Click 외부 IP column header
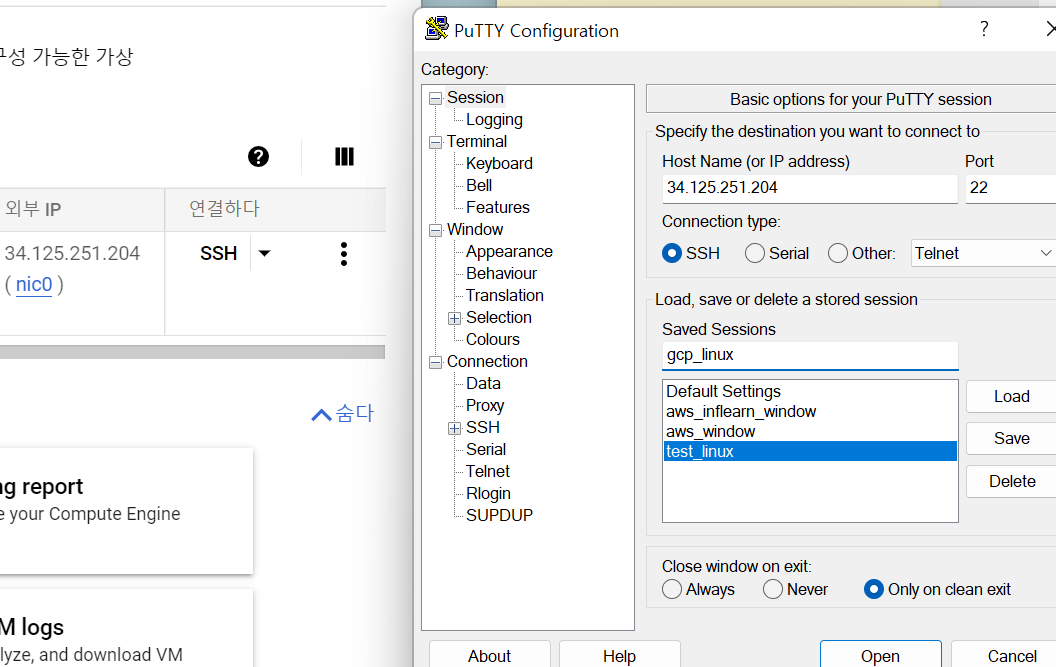Image resolution: width=1056 pixels, height=667 pixels. [33, 209]
